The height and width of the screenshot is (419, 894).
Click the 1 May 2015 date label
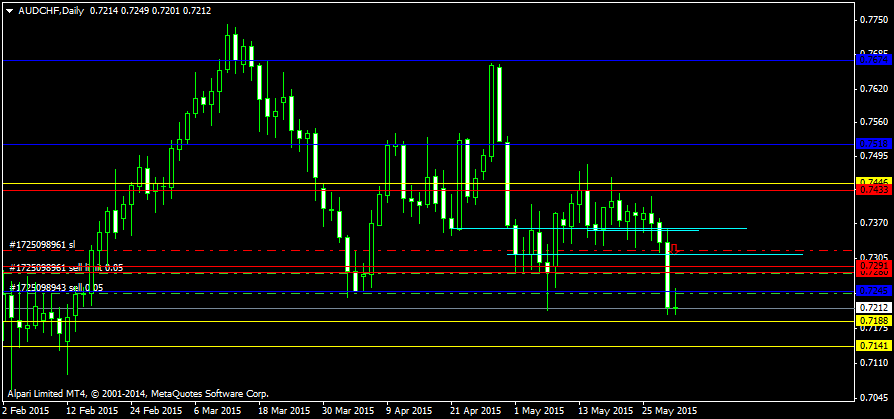point(537,410)
